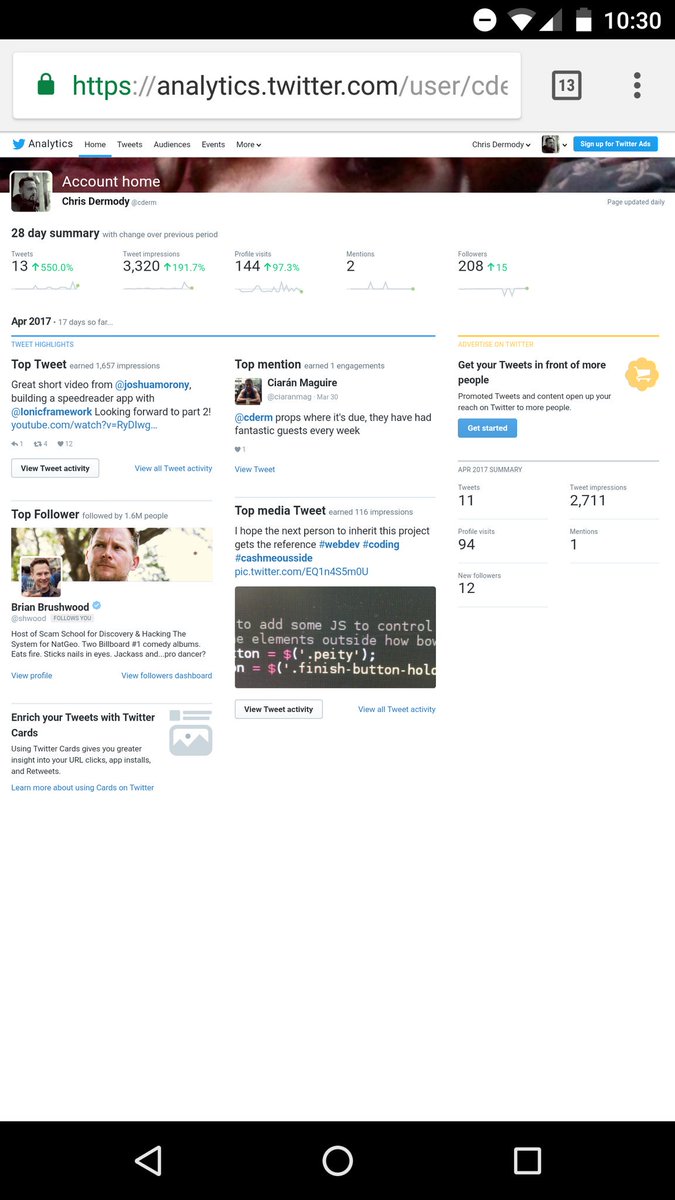Screen dimensions: 675x1200
Task: Click the Mentions sparkline chart
Action: coord(381,287)
